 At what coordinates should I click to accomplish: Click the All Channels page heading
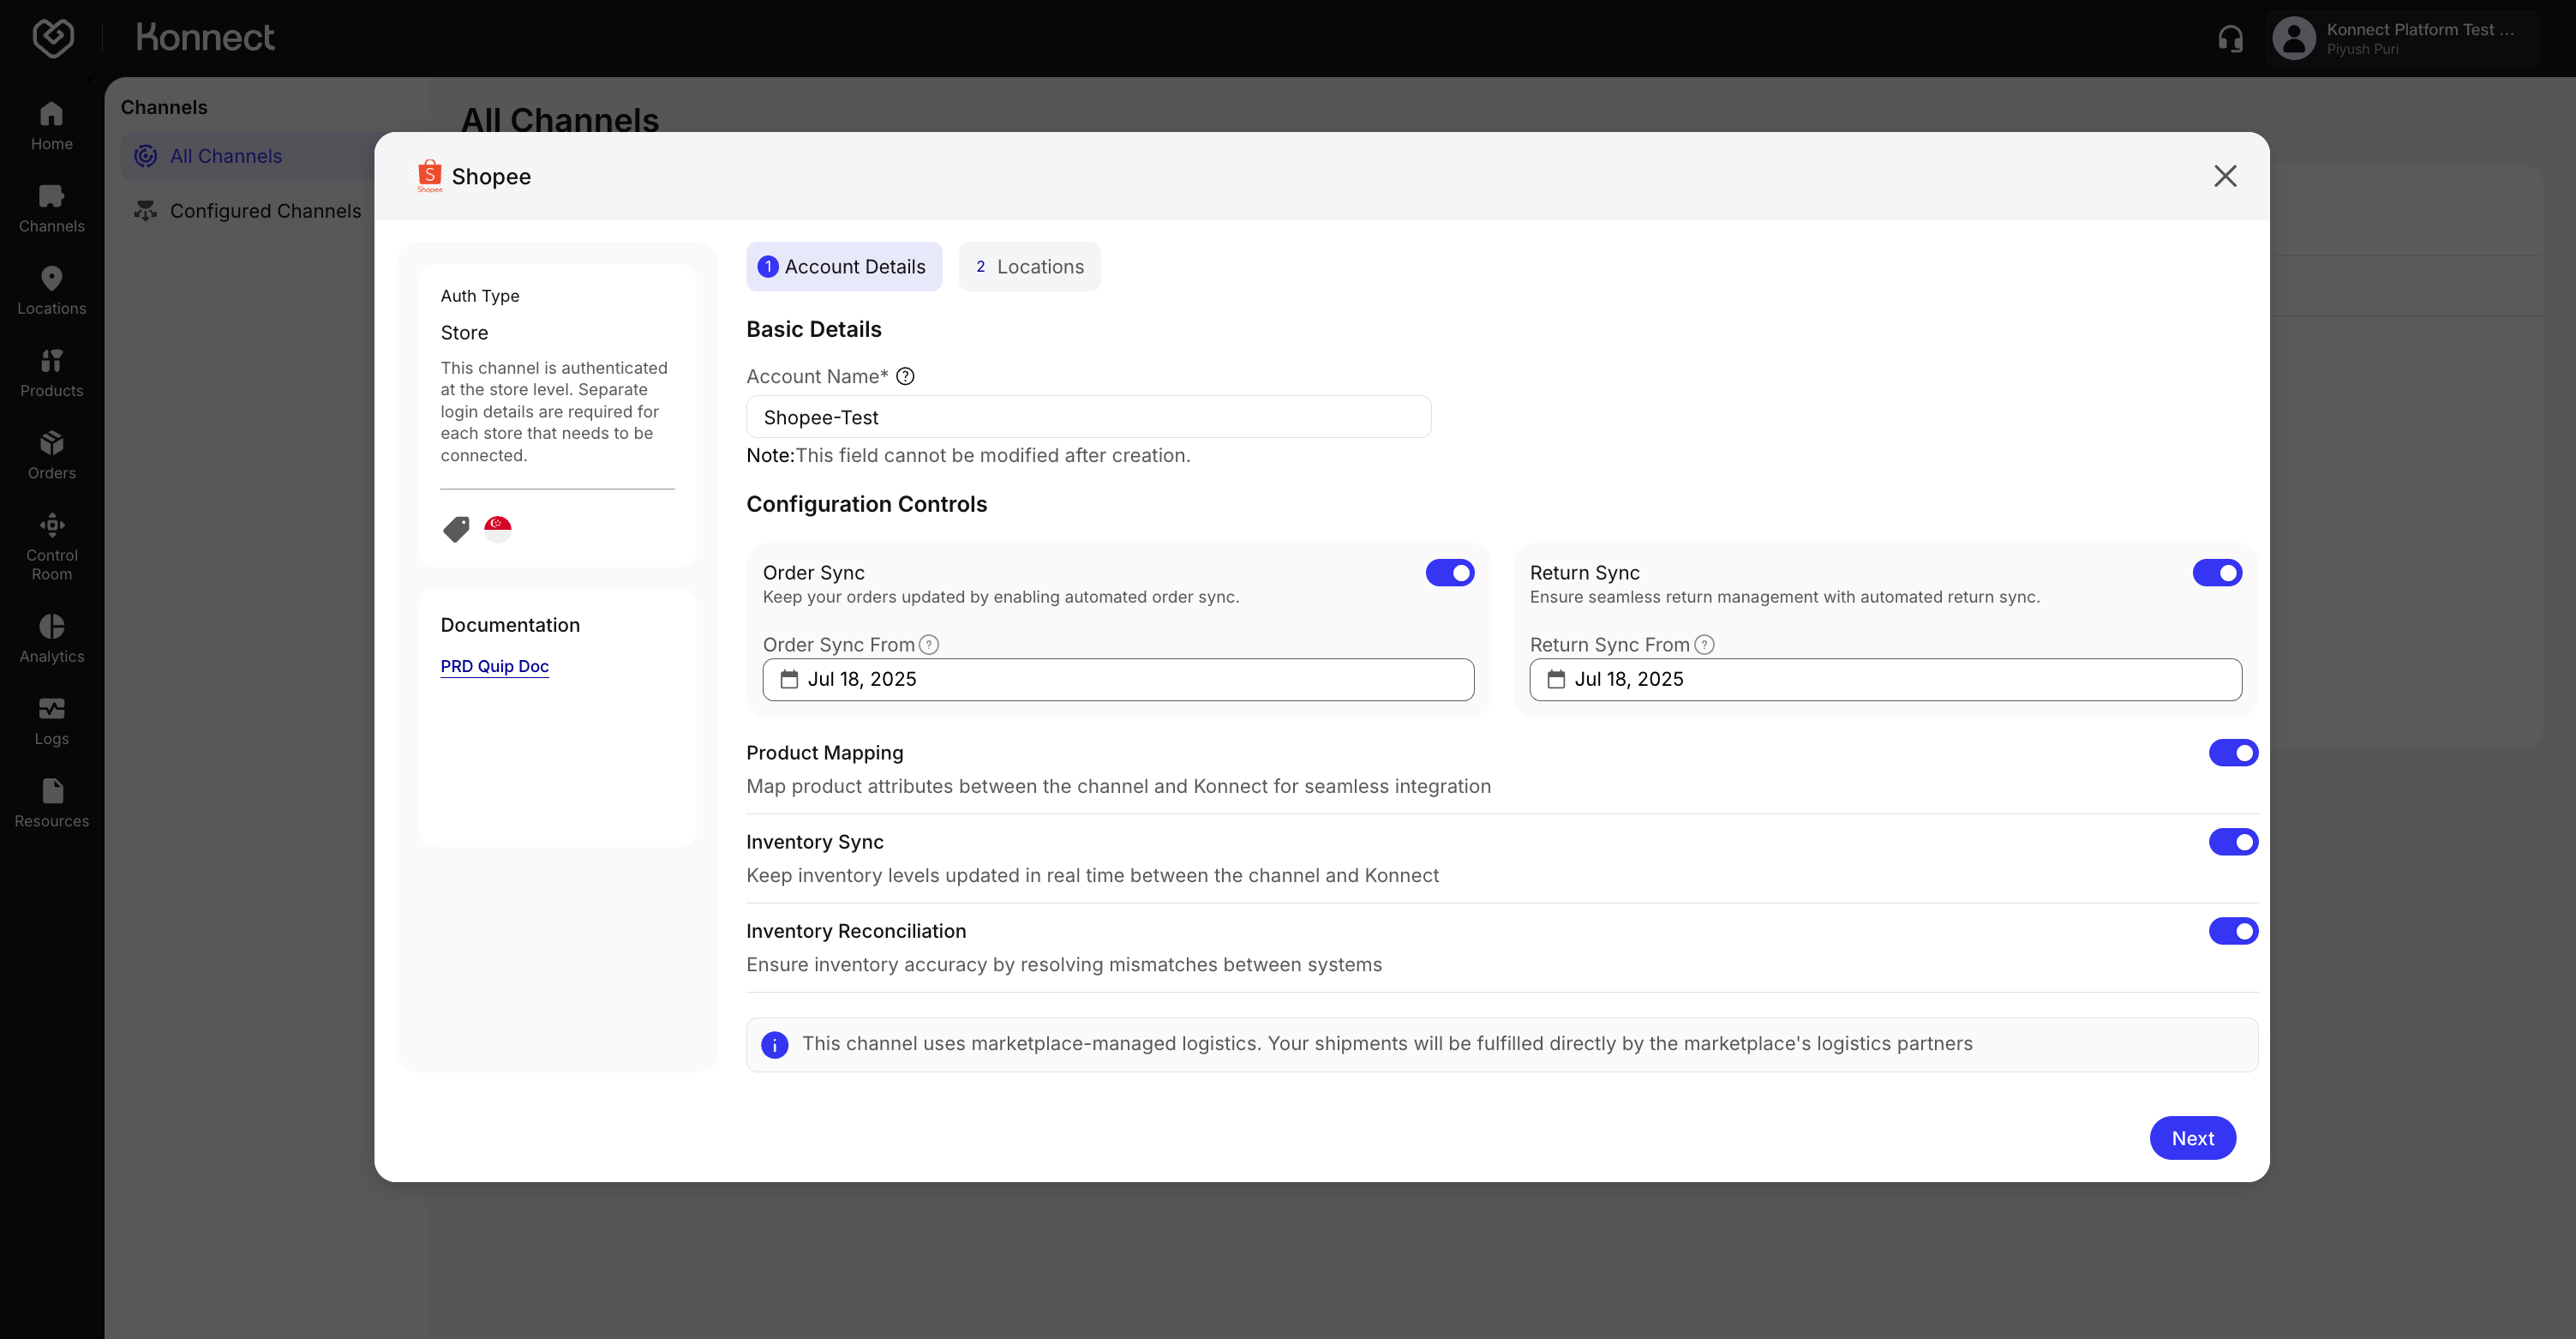click(559, 120)
